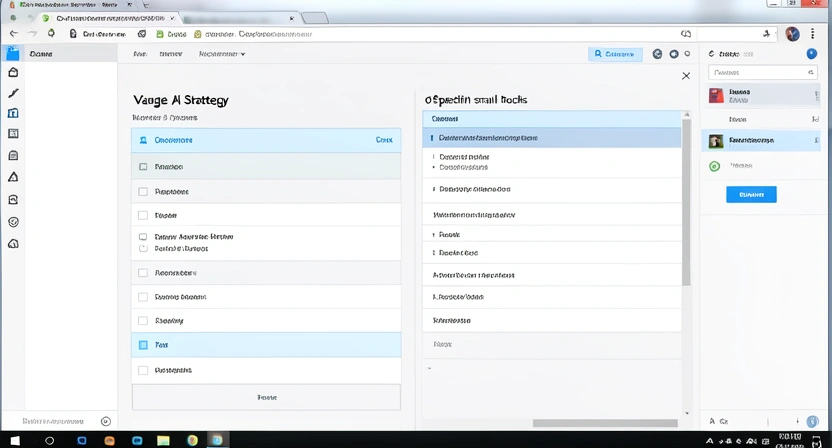Click the browser back arrow

point(13,33)
